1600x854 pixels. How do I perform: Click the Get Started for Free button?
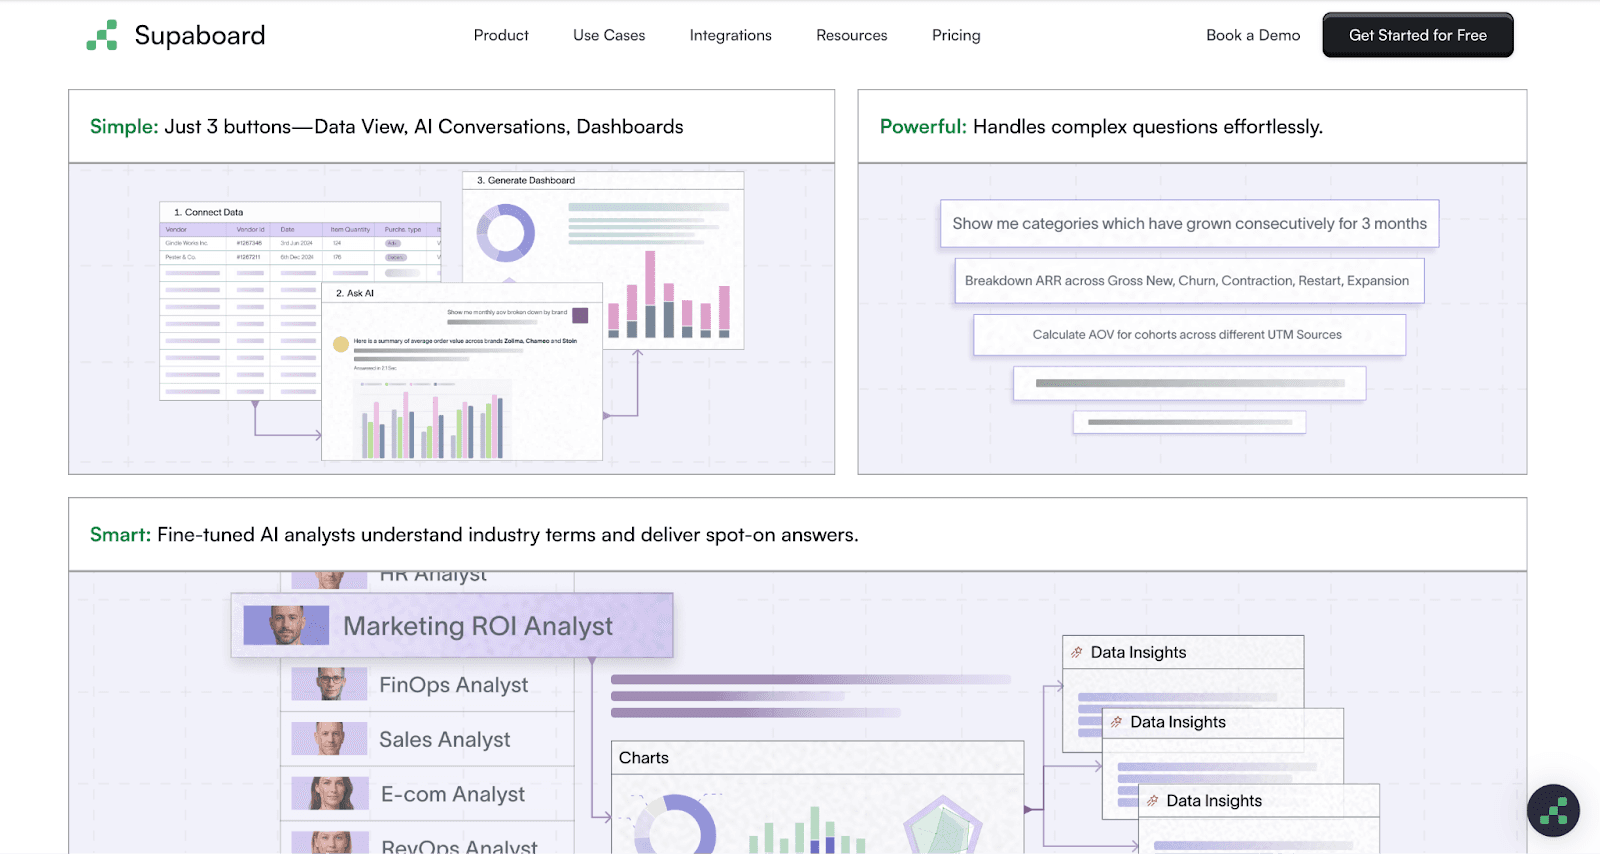[1418, 35]
